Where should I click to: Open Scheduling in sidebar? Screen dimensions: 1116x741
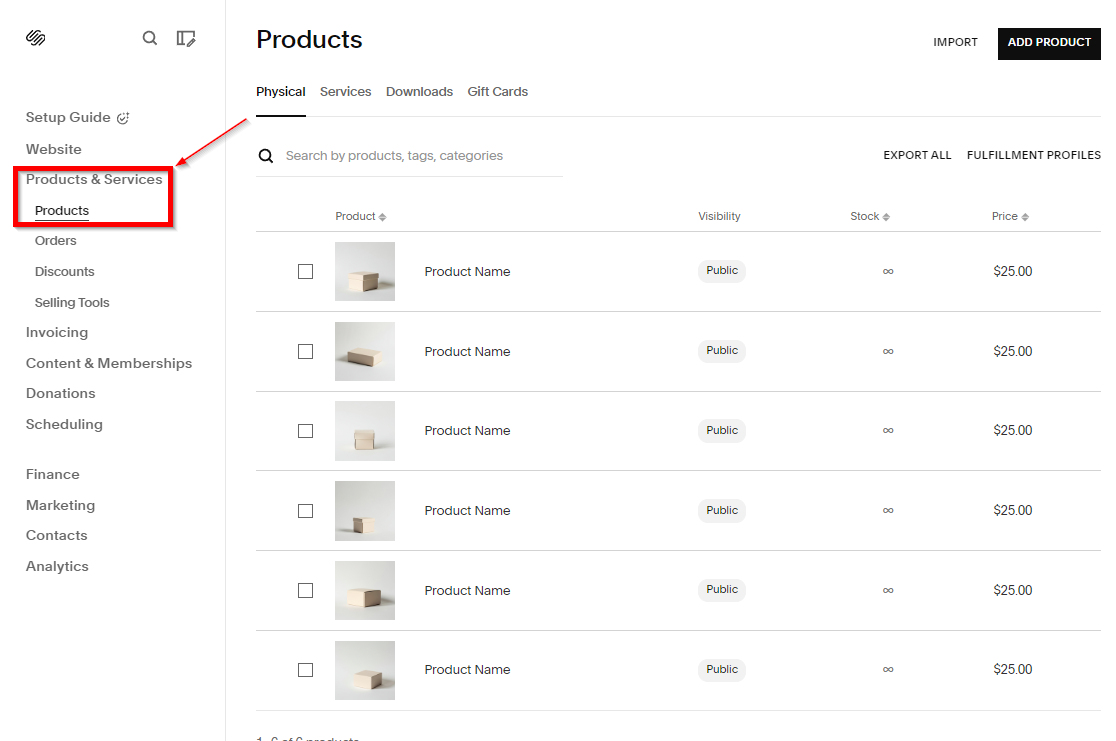click(x=64, y=424)
